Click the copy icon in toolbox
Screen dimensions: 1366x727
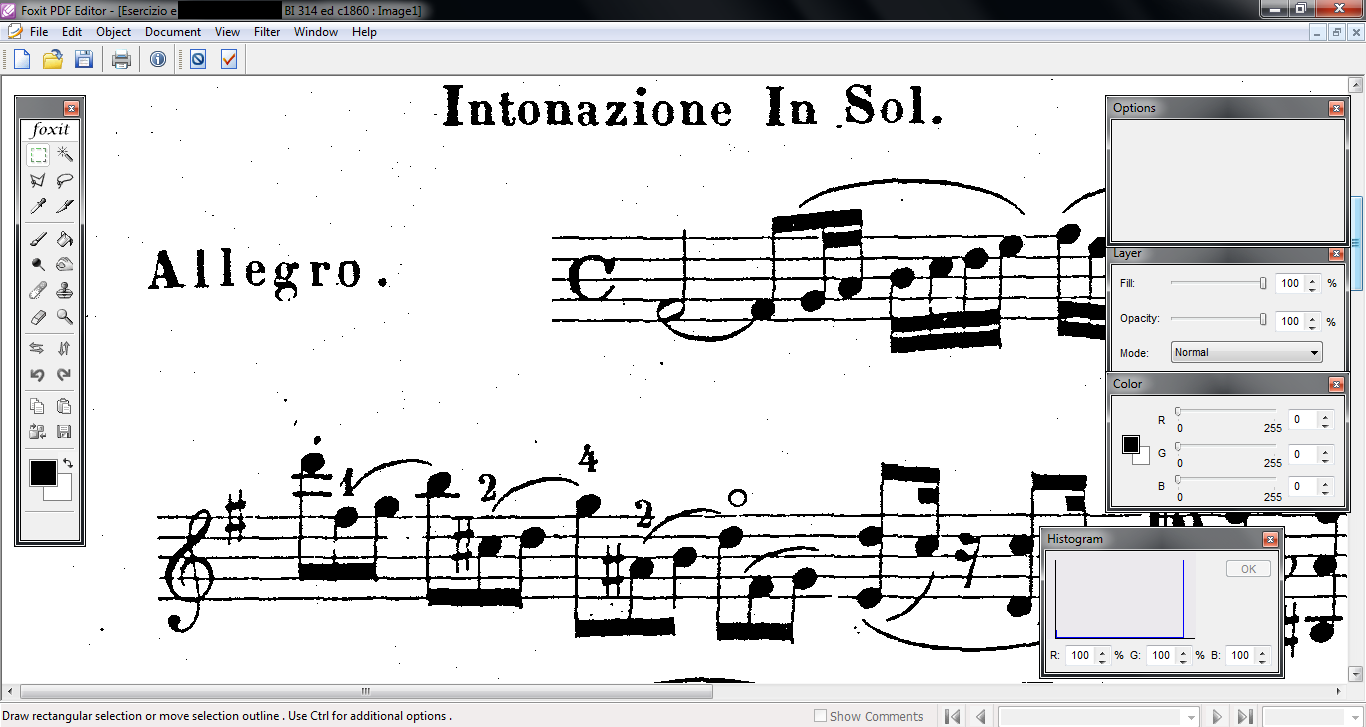coord(38,406)
